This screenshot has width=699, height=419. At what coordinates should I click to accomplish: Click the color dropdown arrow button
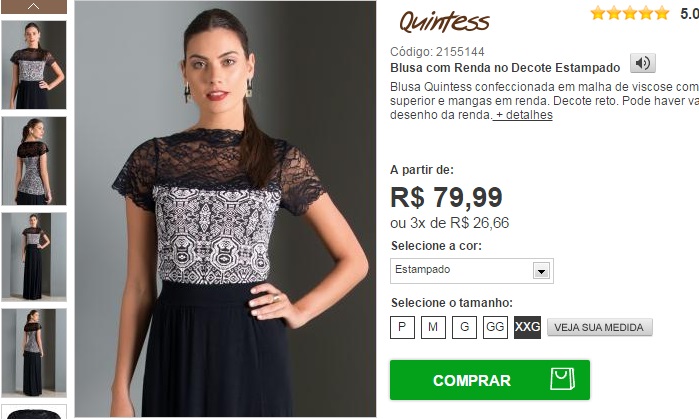[x=541, y=271]
